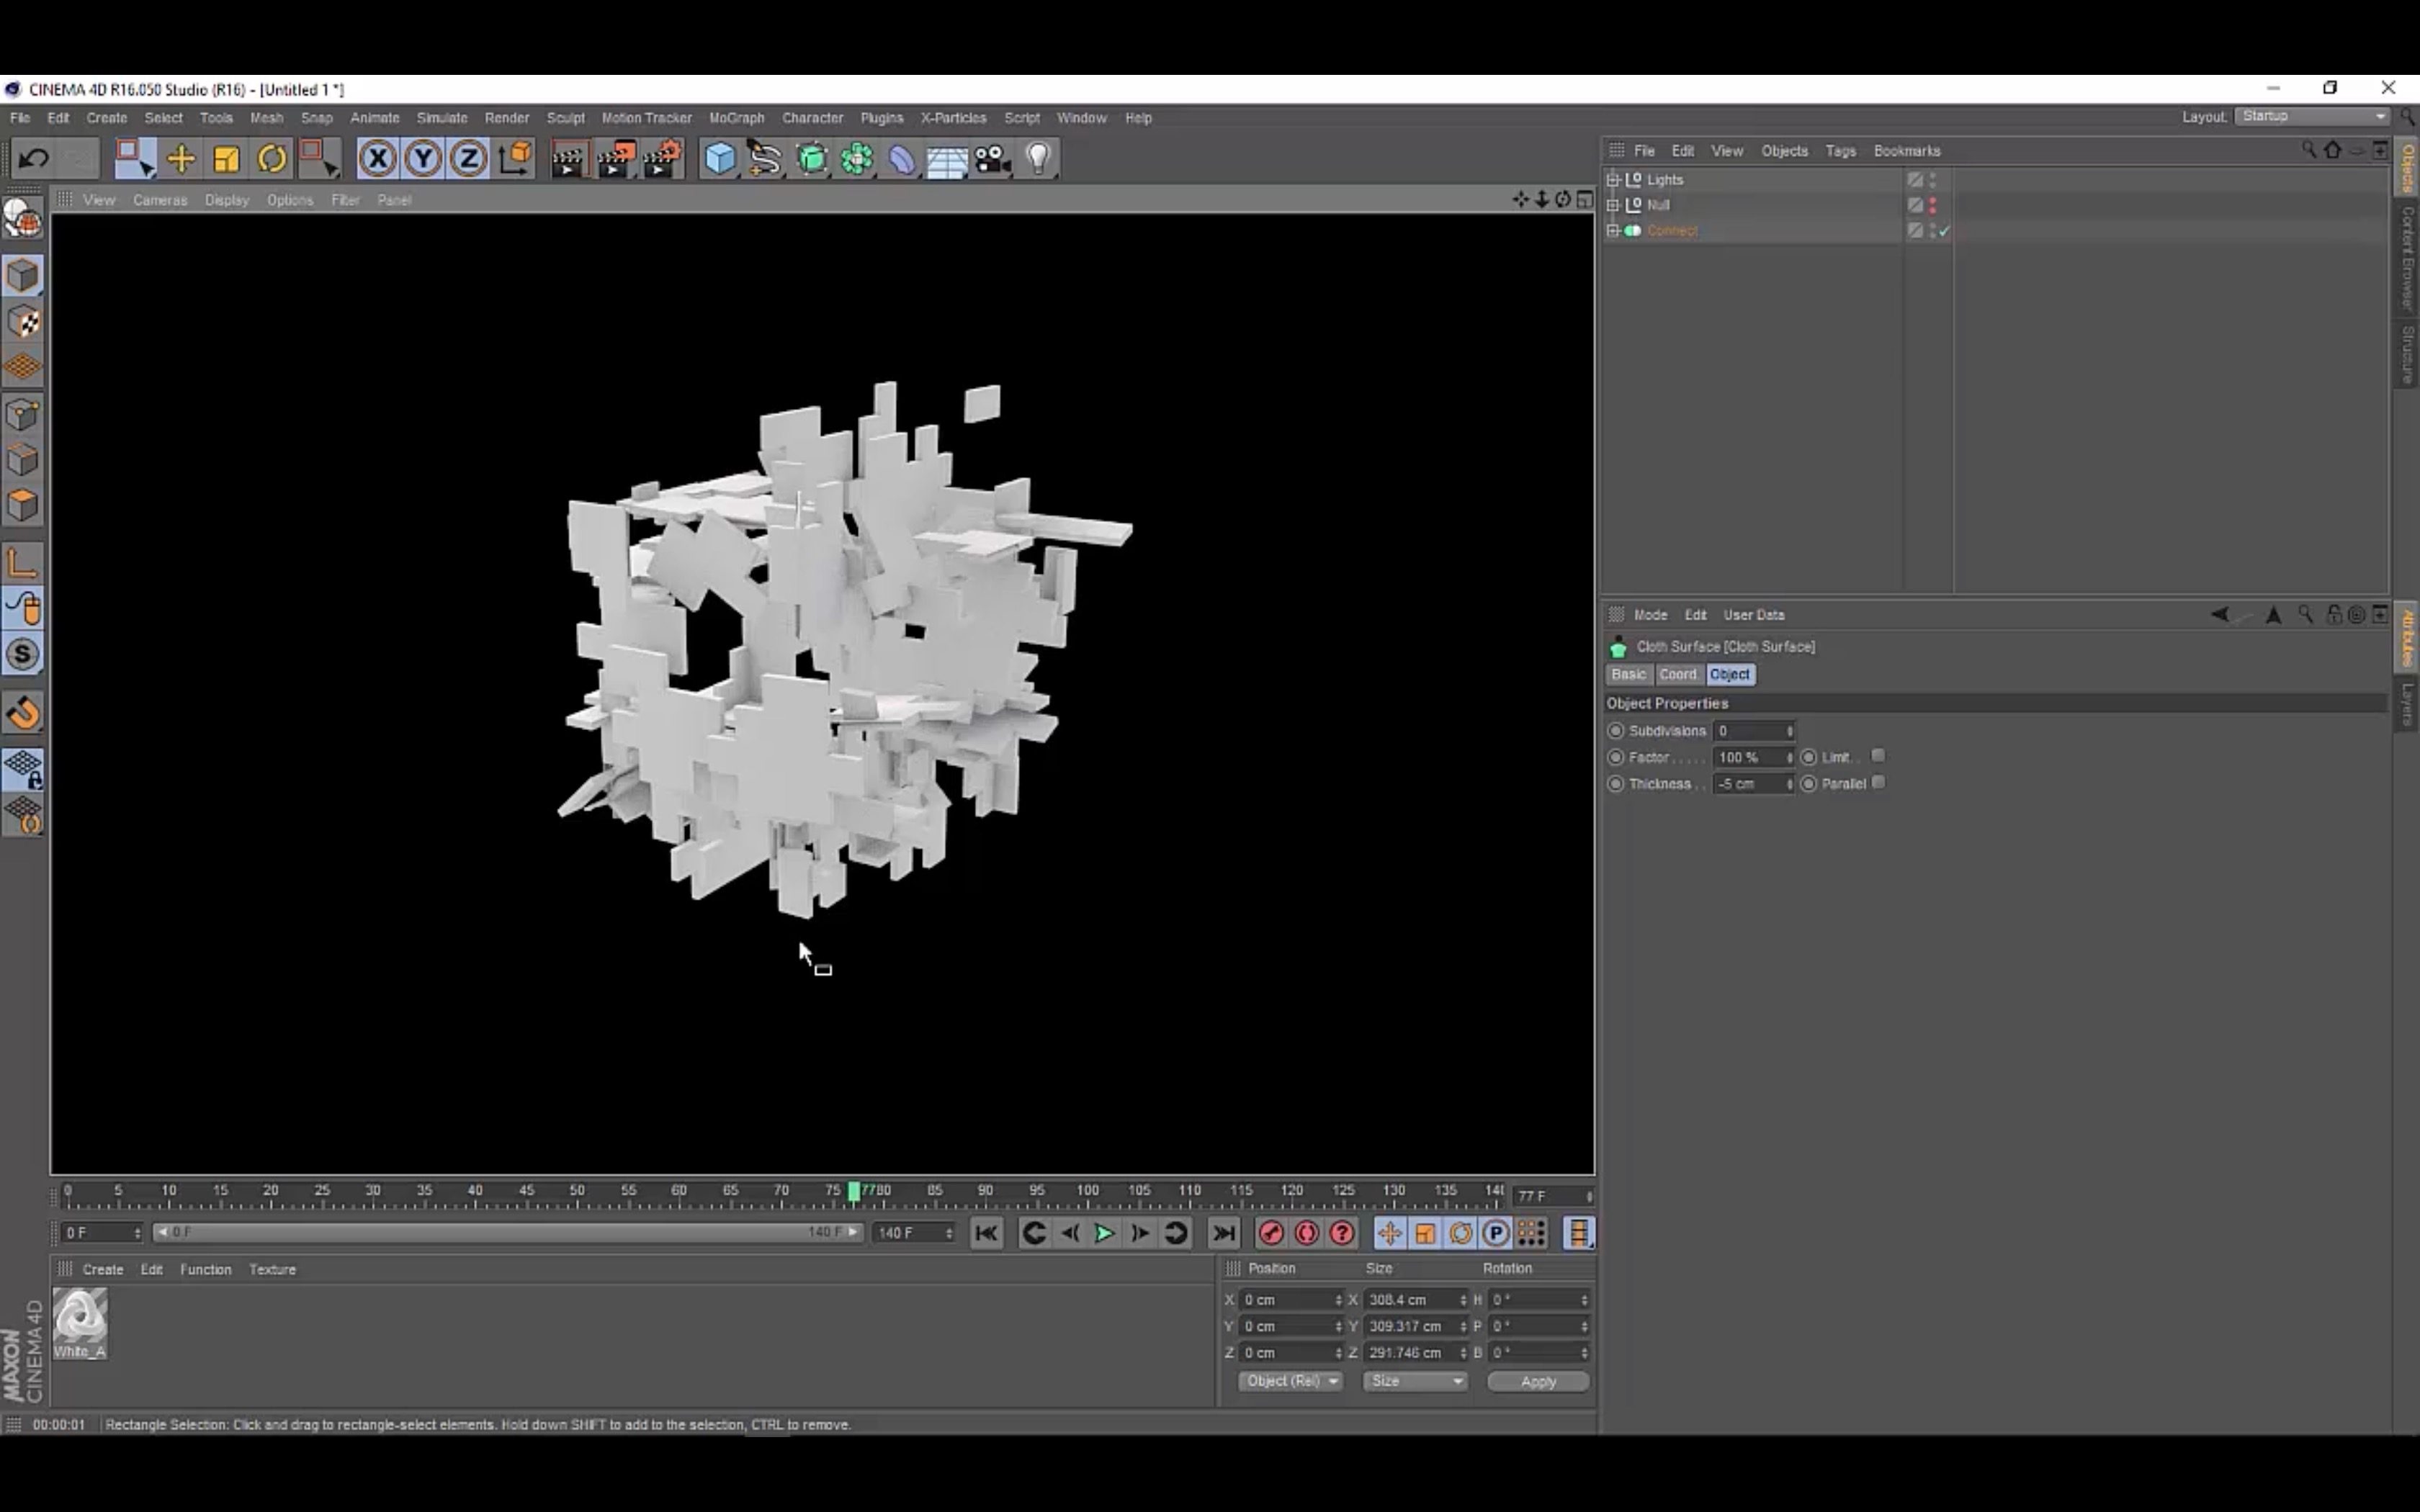Click the Size X input field
The image size is (2420, 1512).
tap(1415, 1300)
